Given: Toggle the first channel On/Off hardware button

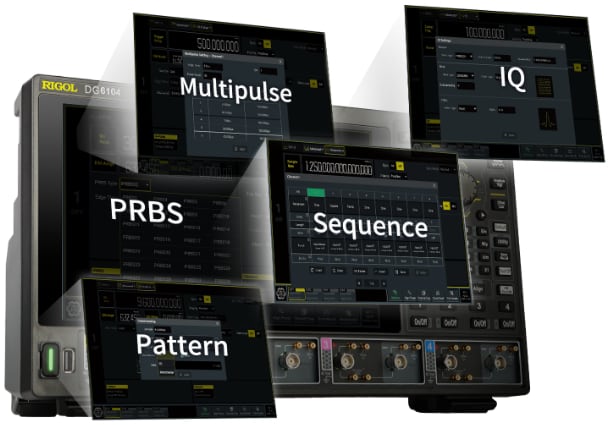Looking at the screenshot, I should pyautogui.click(x=420, y=322).
